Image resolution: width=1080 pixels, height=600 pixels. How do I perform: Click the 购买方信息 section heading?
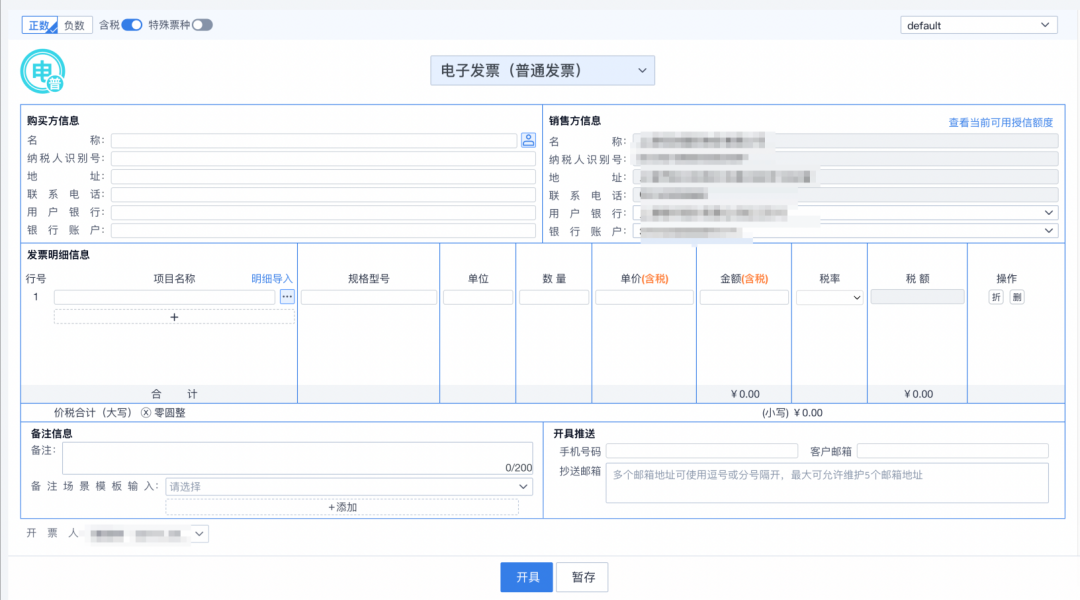[53, 121]
